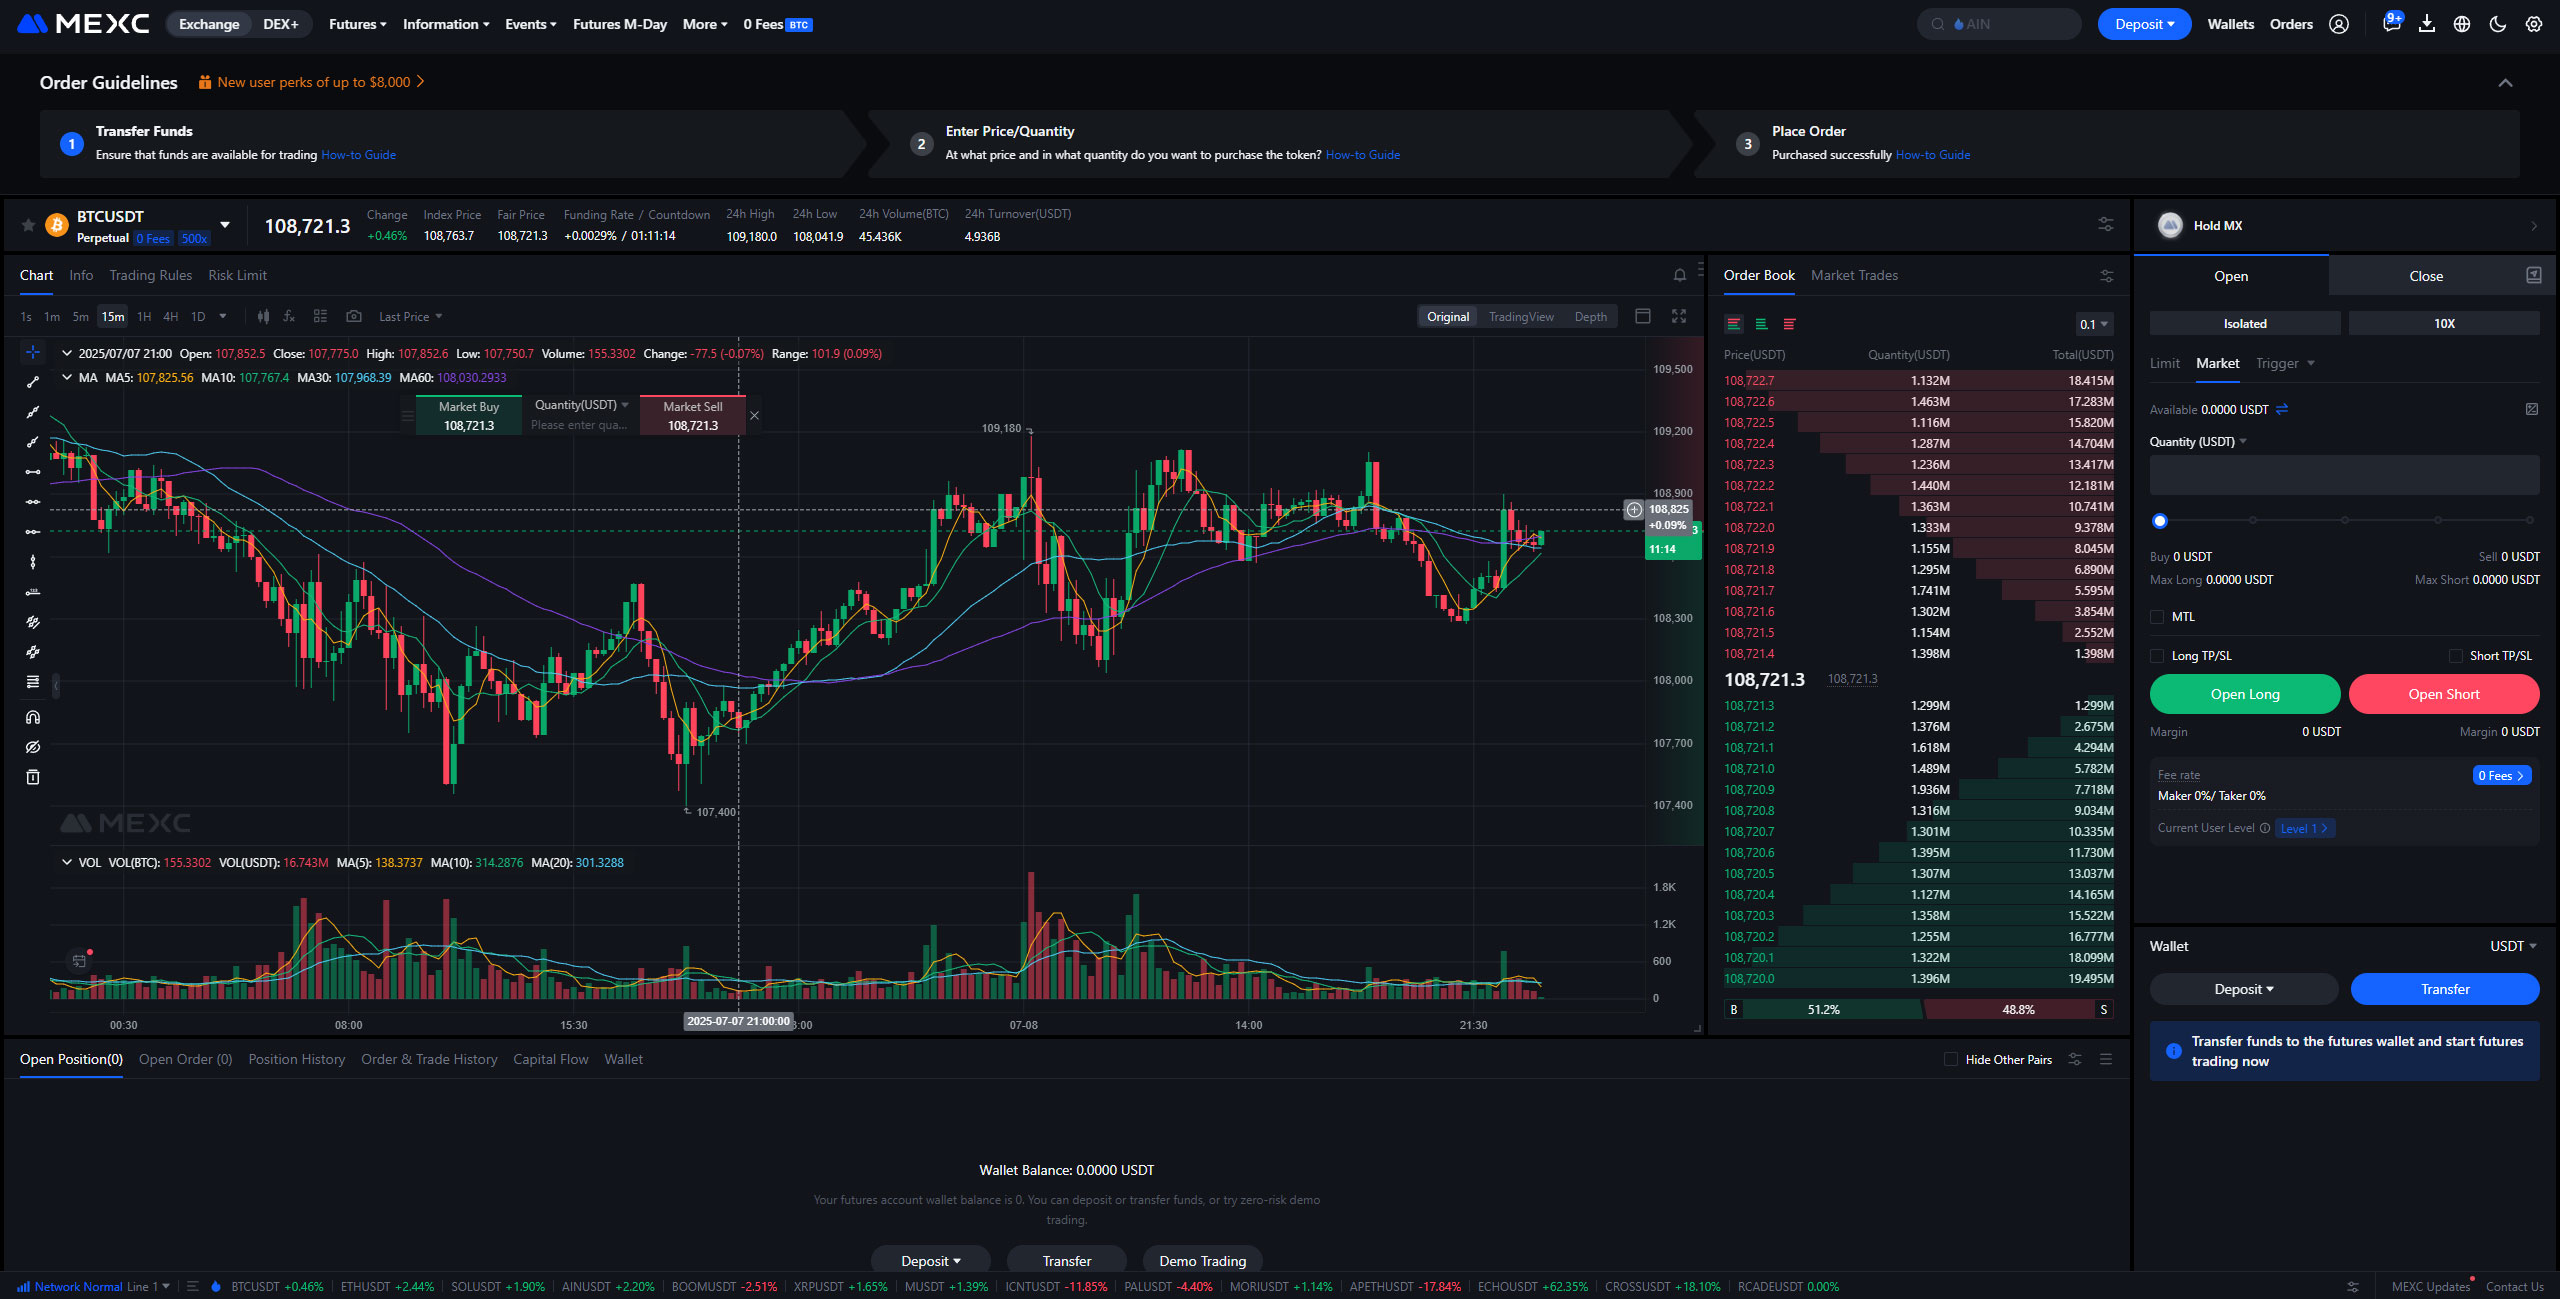Select the crosshair cursor drawing tool

click(x=33, y=352)
